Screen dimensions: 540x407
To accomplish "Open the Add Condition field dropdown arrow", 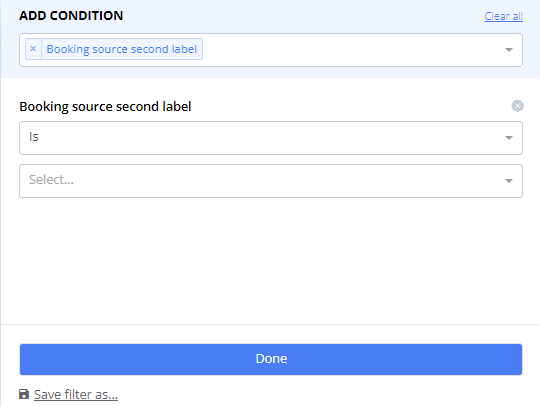I will pyautogui.click(x=509, y=50).
